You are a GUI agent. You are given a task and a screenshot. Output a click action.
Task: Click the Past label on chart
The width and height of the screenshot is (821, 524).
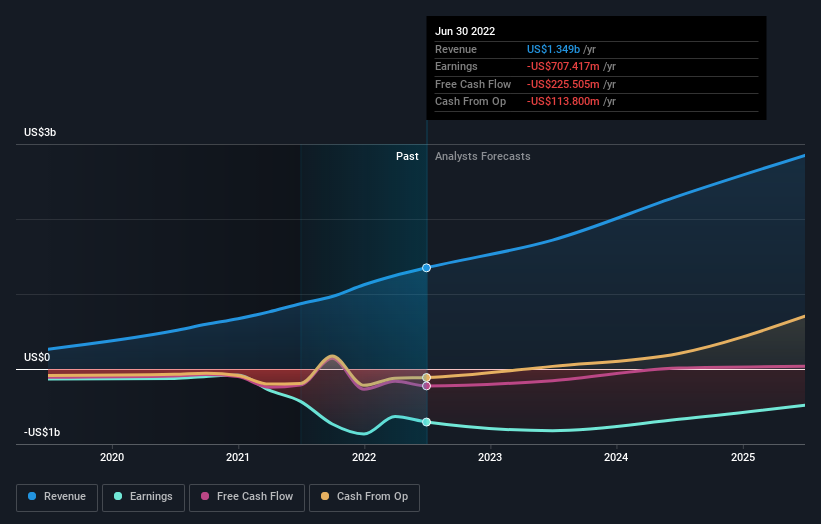(407, 157)
